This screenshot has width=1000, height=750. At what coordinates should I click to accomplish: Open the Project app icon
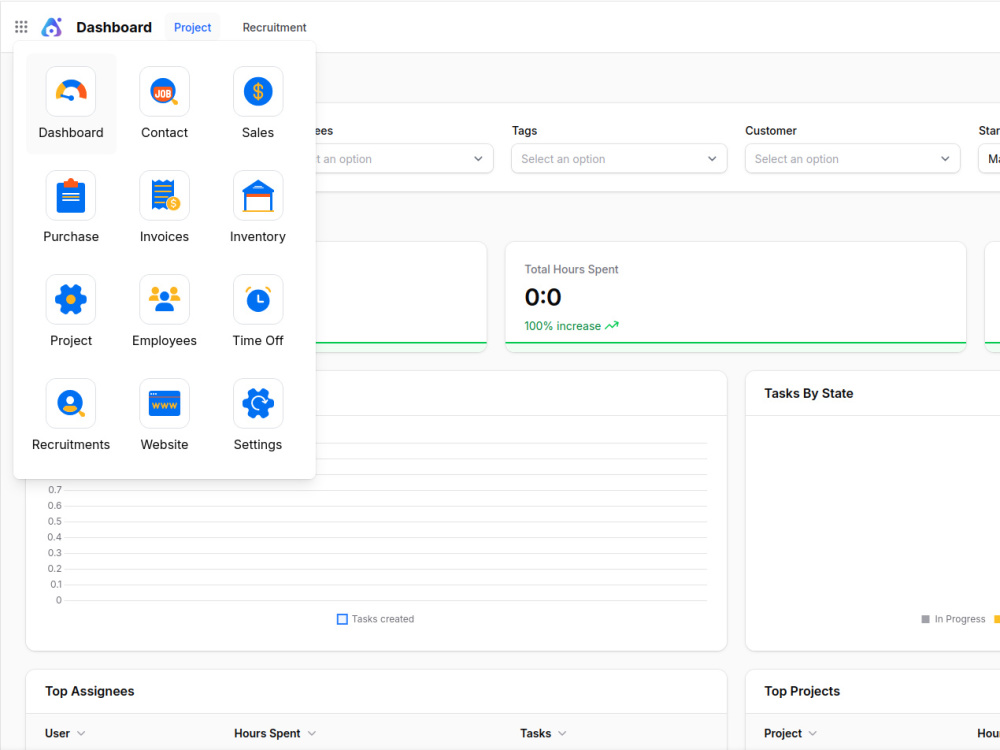71,299
